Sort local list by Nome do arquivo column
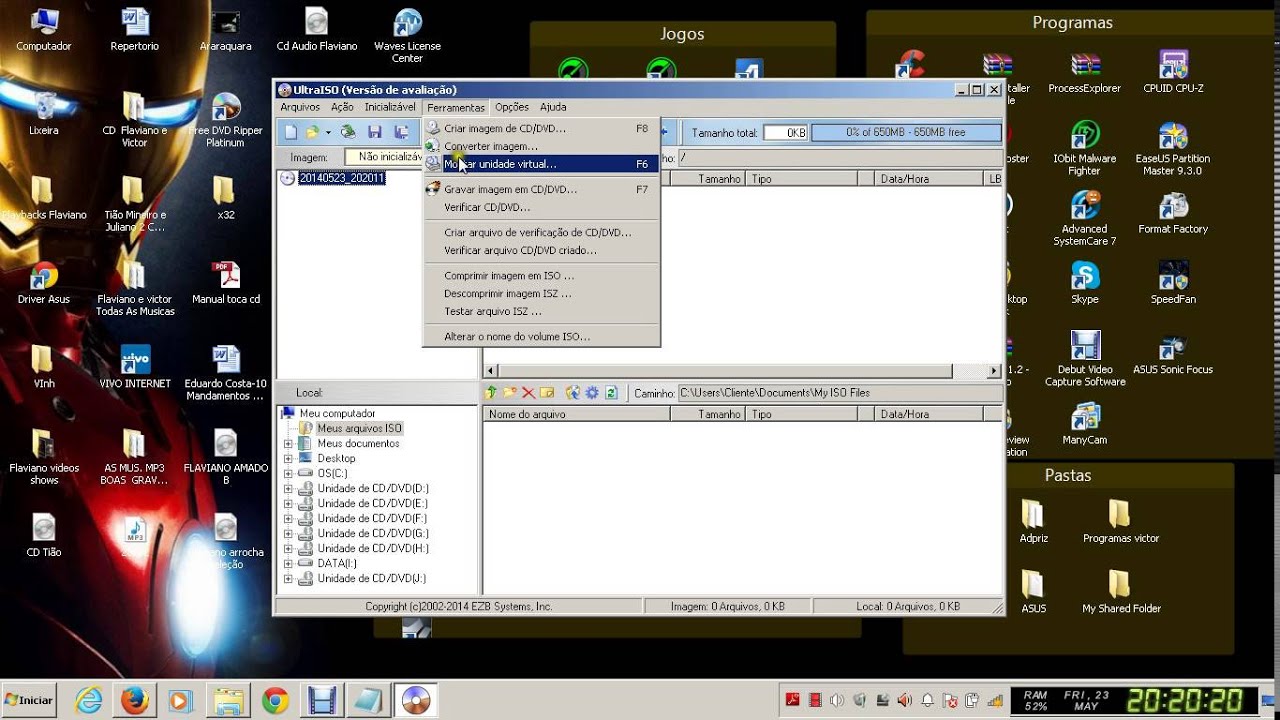This screenshot has height=720, width=1280. tap(576, 414)
